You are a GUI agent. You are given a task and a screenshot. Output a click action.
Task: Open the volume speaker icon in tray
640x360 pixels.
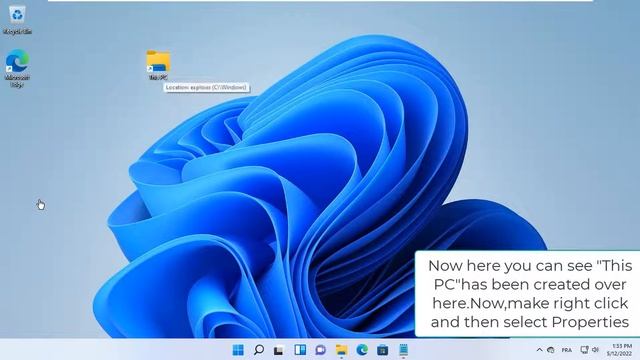click(x=596, y=350)
